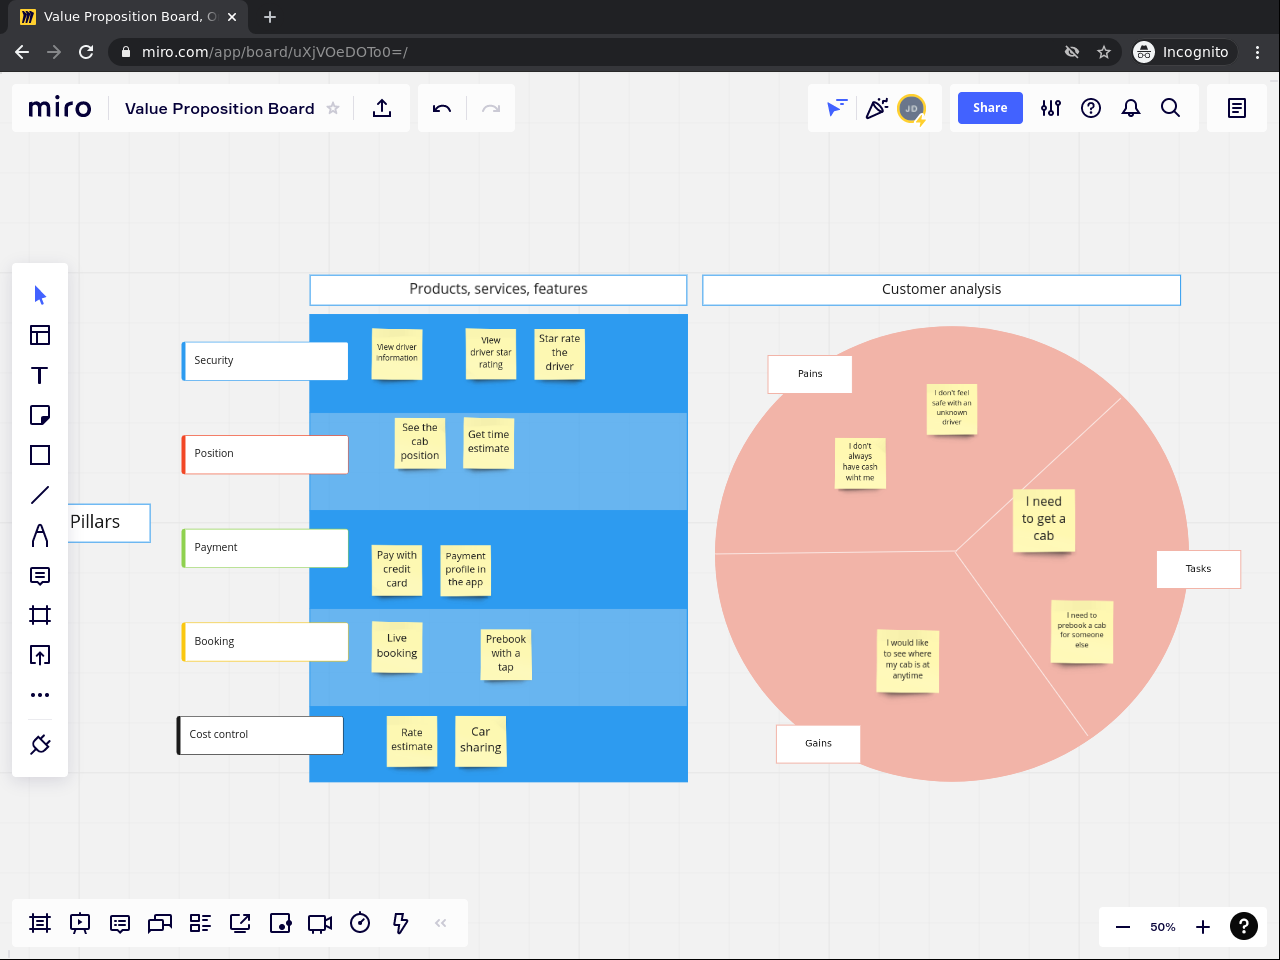Open the 50% zoom level menu
The image size is (1280, 960).
click(x=1163, y=927)
